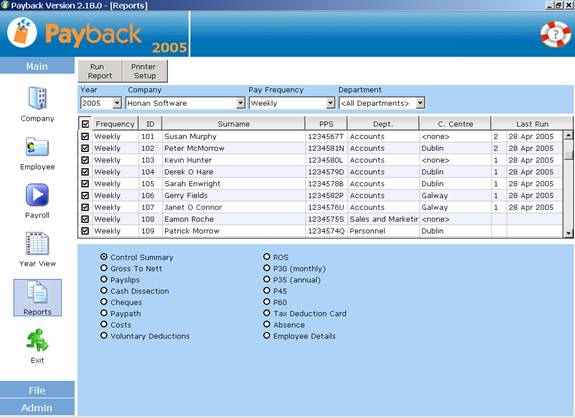Sort by the PPS column header

326,124
